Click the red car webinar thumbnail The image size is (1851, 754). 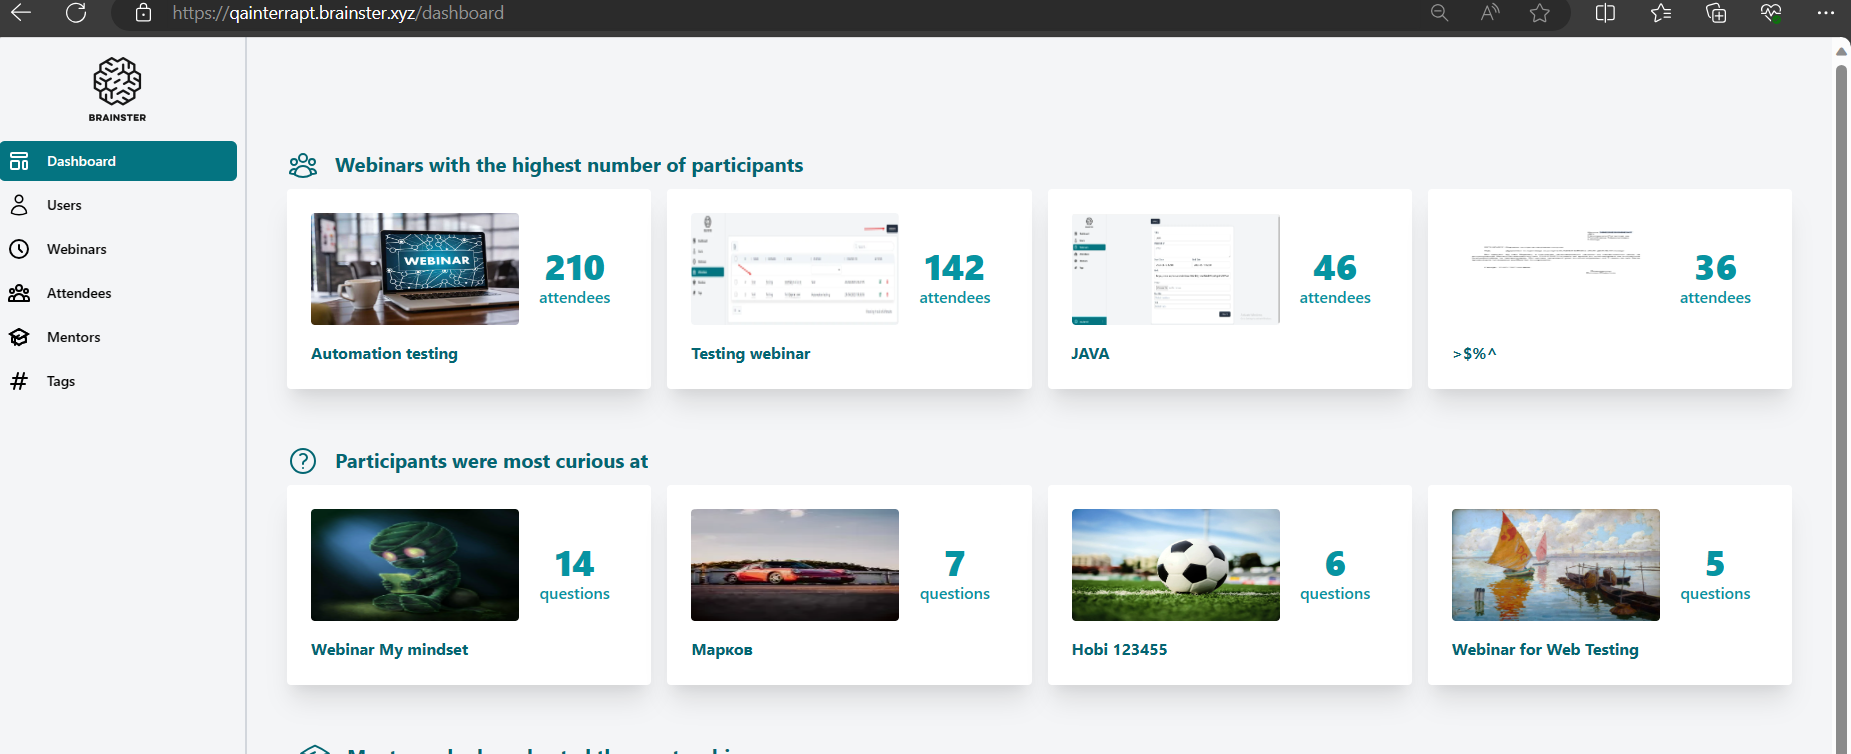[x=794, y=565]
